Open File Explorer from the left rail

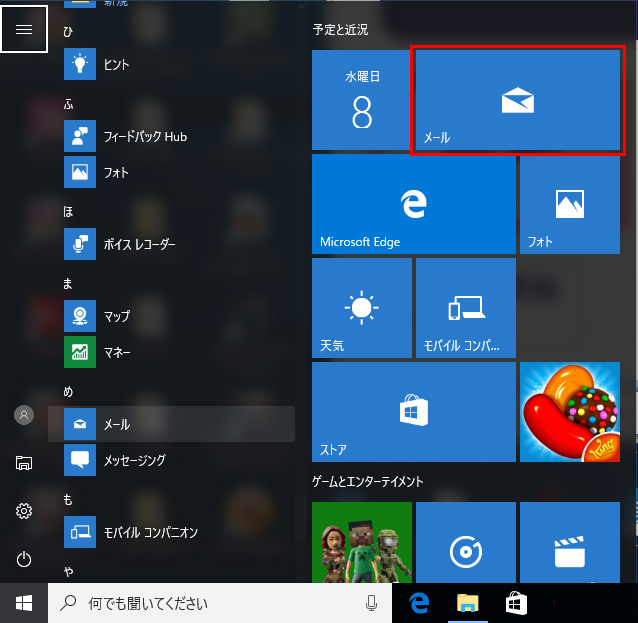pyautogui.click(x=24, y=463)
